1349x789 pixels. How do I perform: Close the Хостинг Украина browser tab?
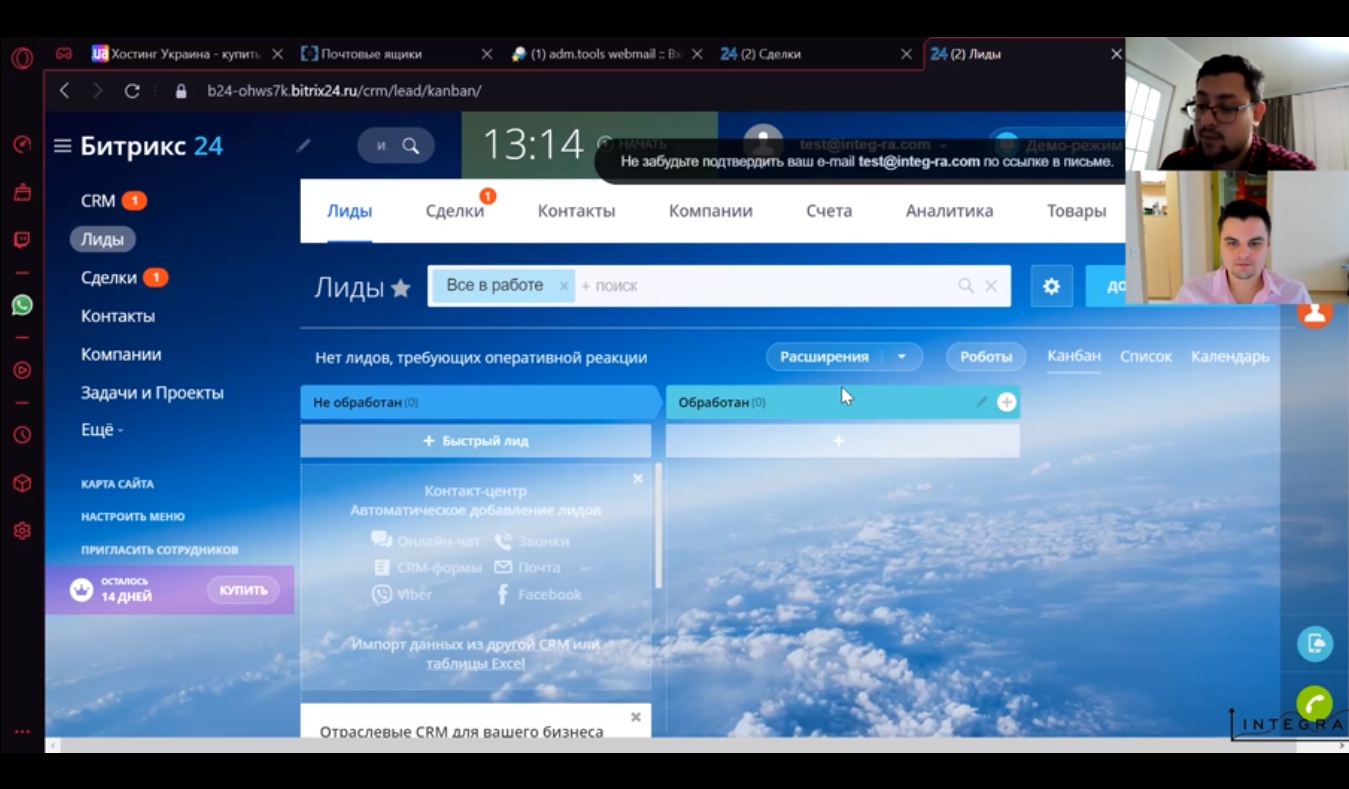pyautogui.click(x=277, y=54)
